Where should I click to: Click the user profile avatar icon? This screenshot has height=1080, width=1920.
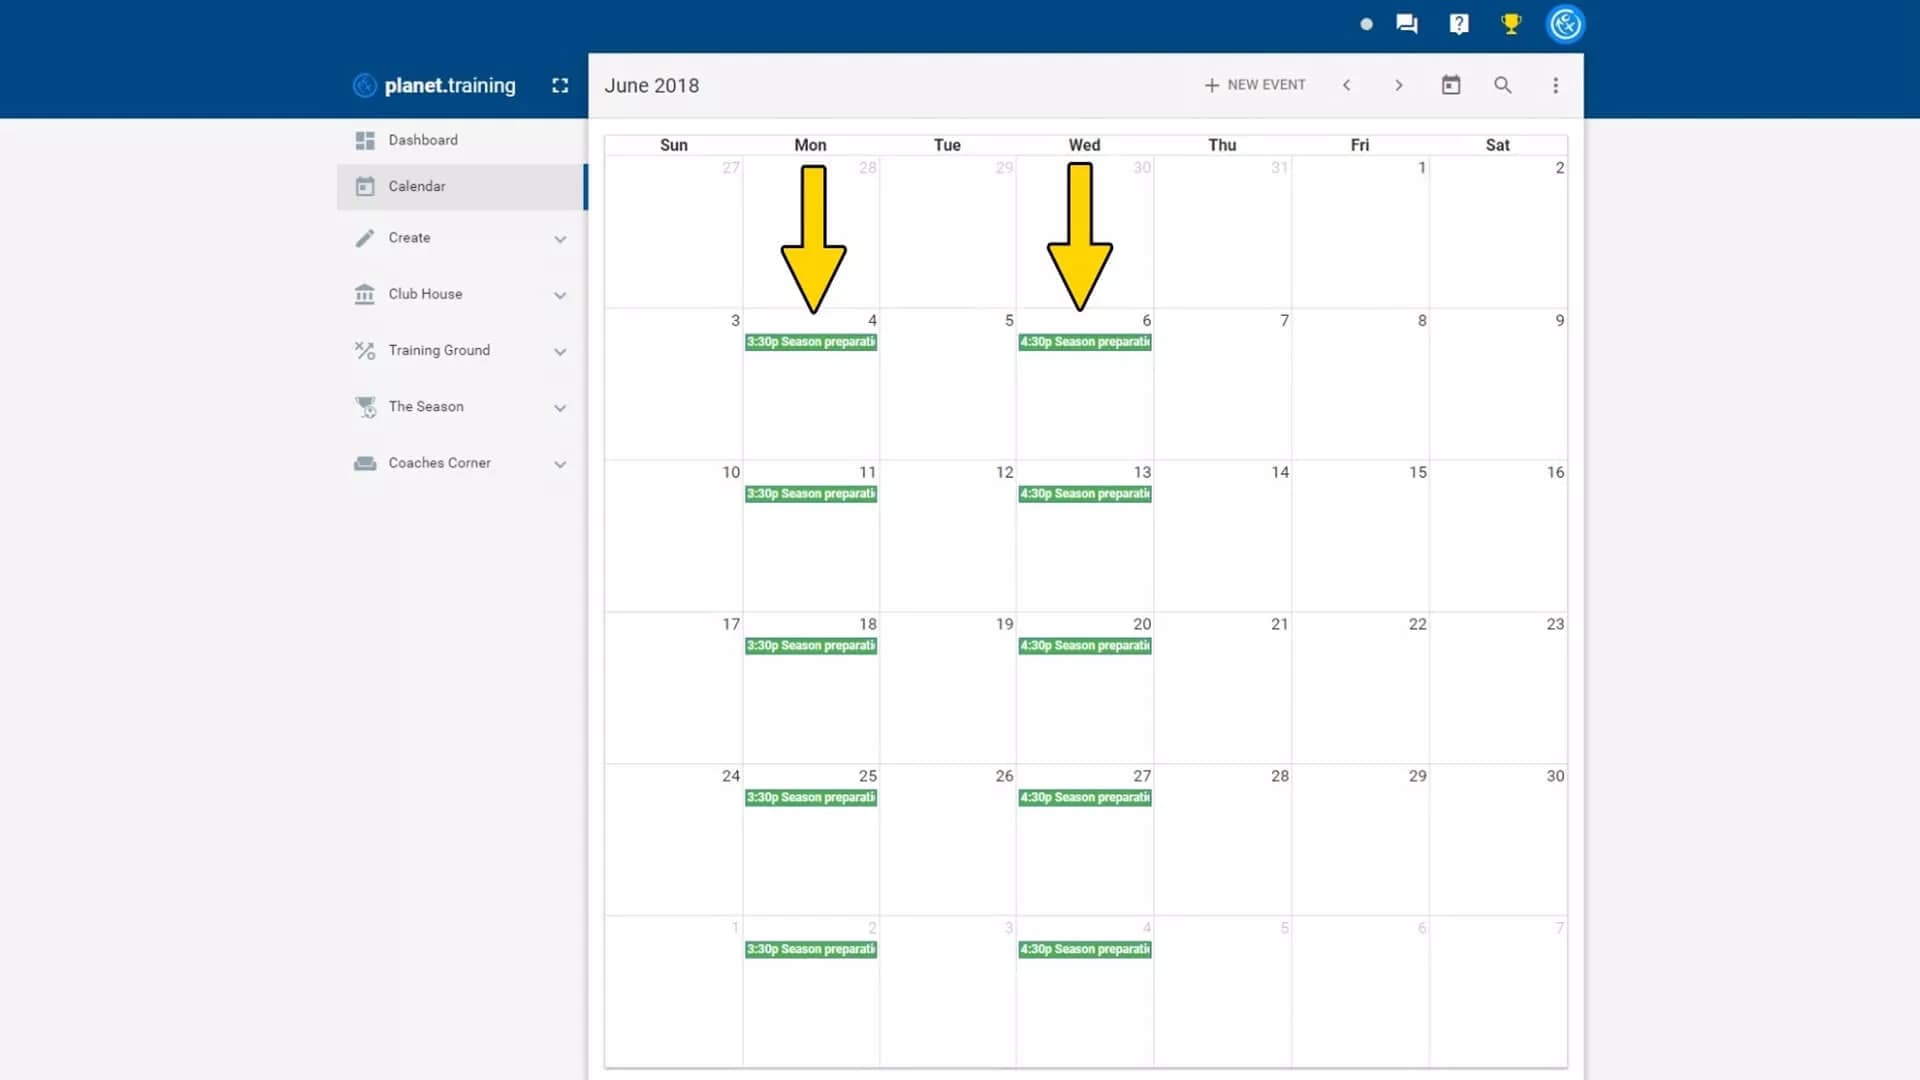click(x=1565, y=24)
